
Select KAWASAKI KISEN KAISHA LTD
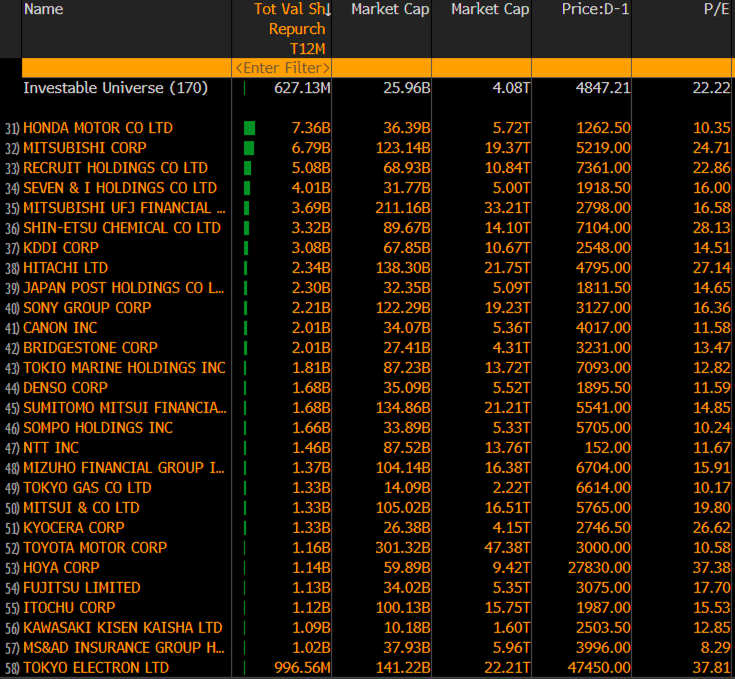pyautogui.click(x=123, y=627)
